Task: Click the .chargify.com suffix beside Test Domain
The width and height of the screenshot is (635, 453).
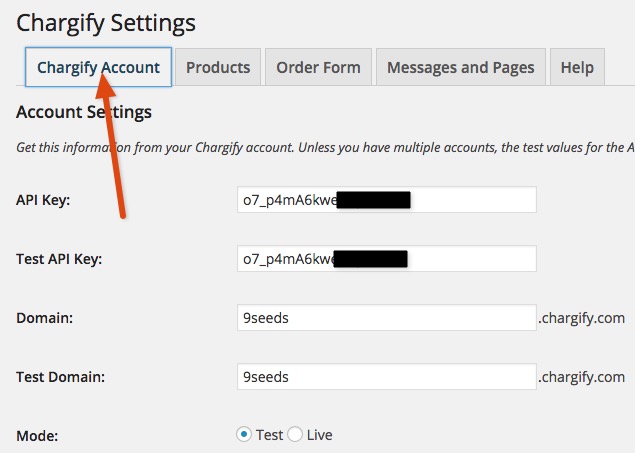Action: point(582,378)
